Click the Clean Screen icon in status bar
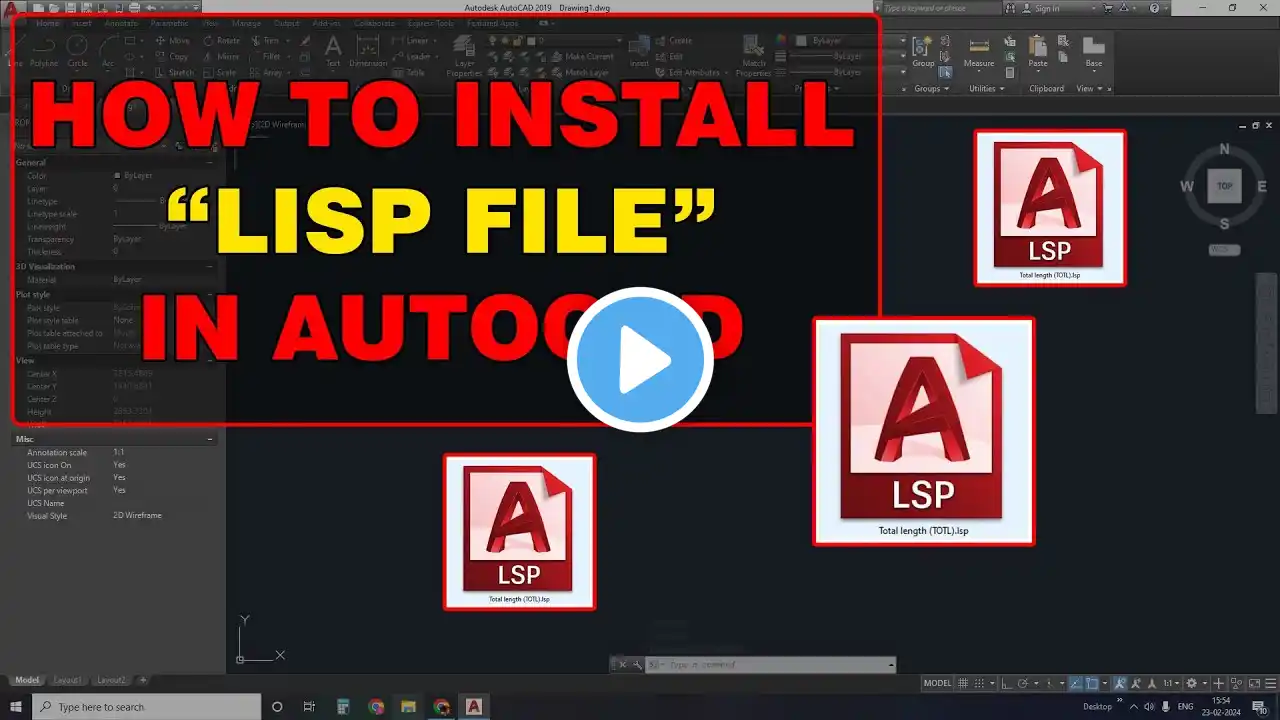 [1255, 683]
